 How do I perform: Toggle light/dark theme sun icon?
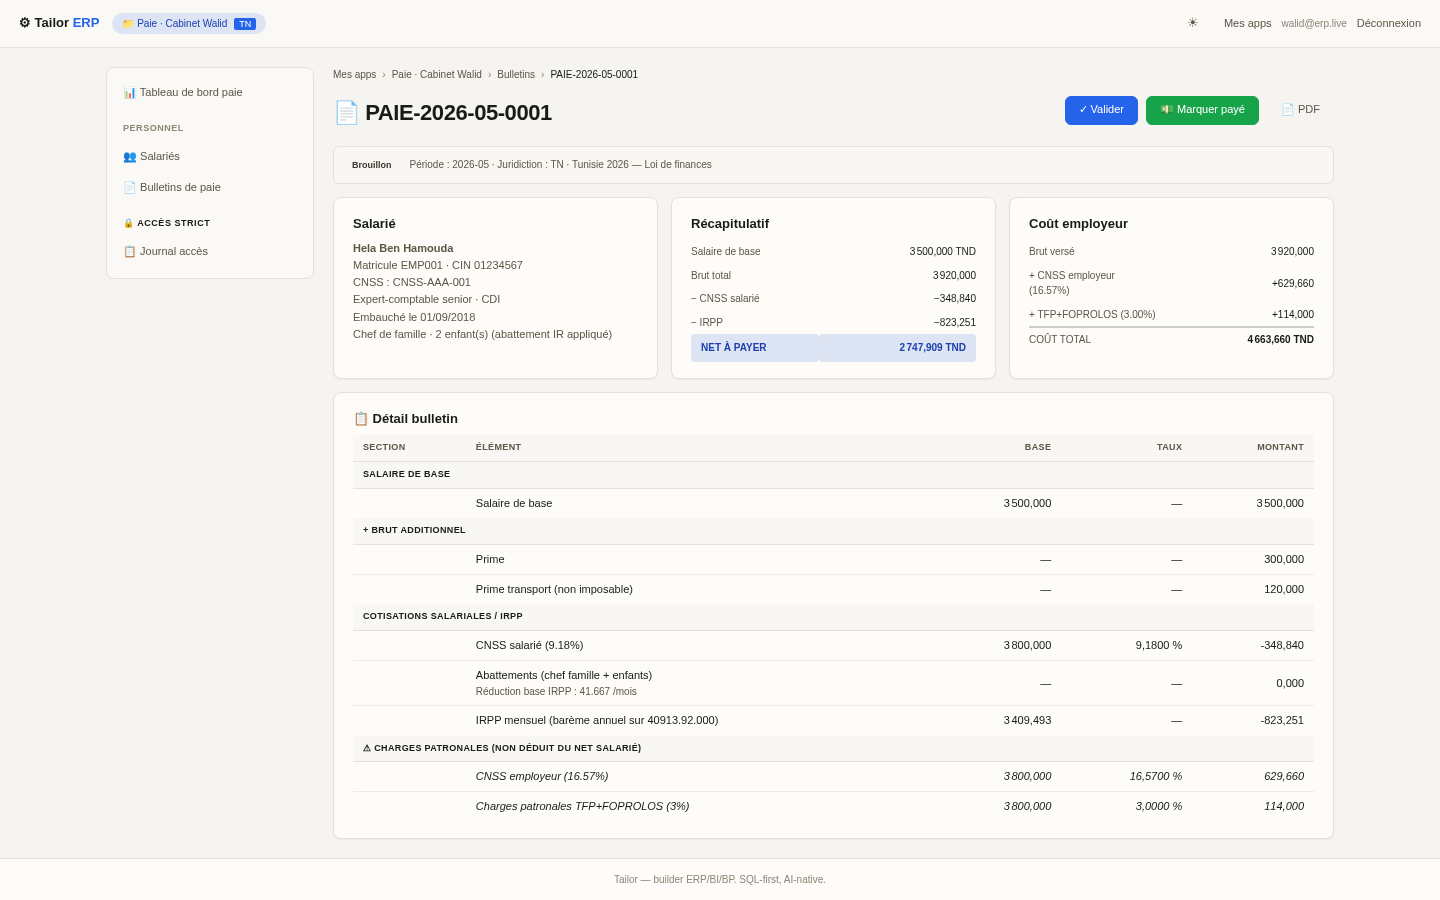(x=1192, y=23)
